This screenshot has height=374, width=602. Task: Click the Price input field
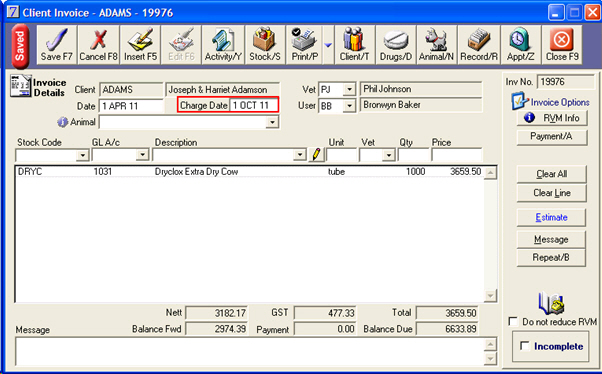[x=456, y=155]
